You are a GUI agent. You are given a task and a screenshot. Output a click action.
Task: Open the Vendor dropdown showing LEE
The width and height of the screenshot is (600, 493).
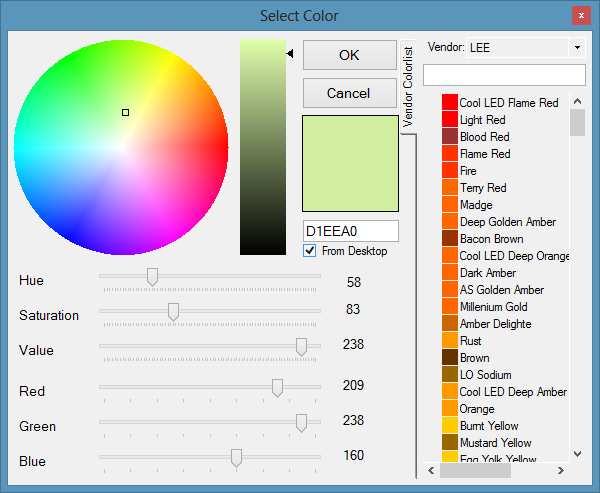click(577, 47)
